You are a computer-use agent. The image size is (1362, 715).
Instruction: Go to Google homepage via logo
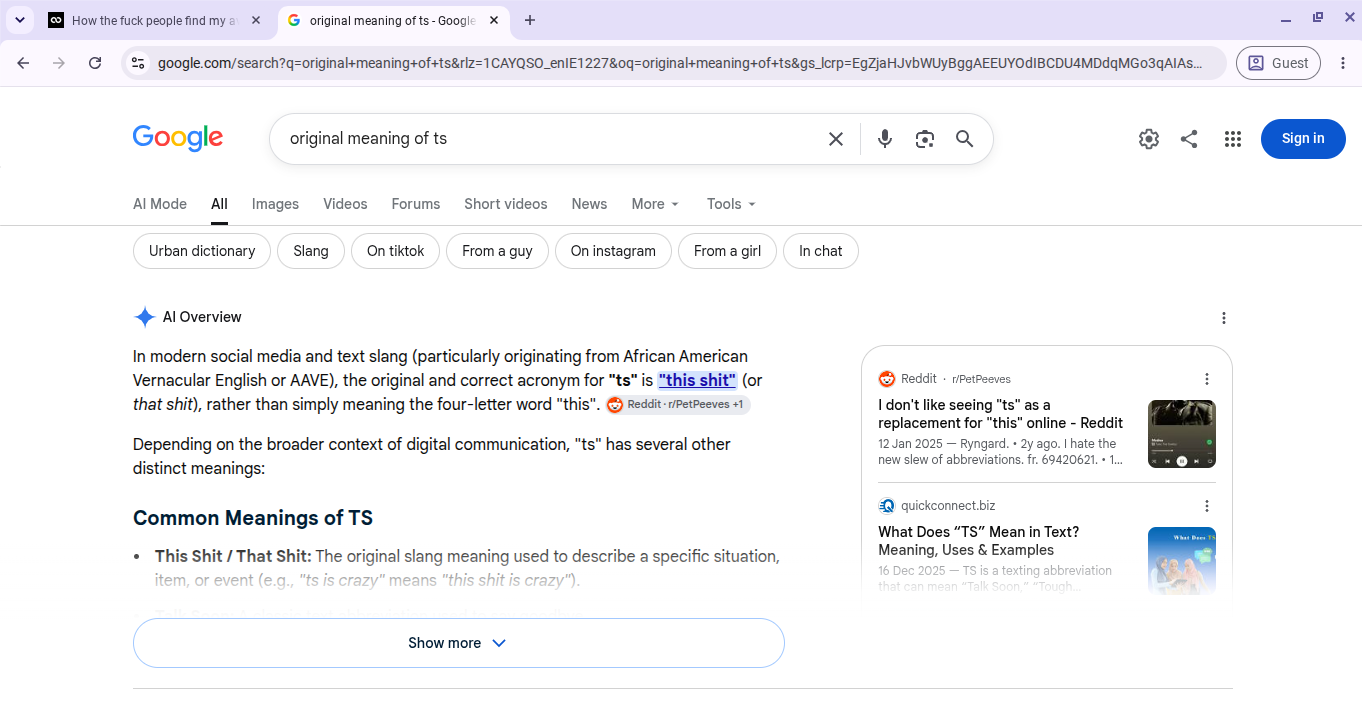pyautogui.click(x=178, y=138)
